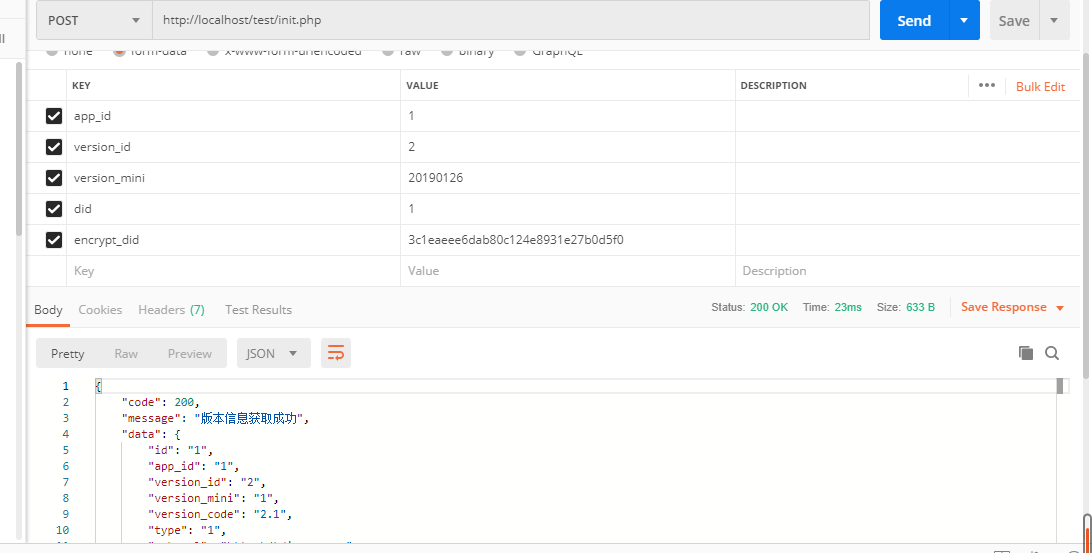Click the empty Key placeholder field
This screenshot has height=553, width=1092.
(233, 271)
